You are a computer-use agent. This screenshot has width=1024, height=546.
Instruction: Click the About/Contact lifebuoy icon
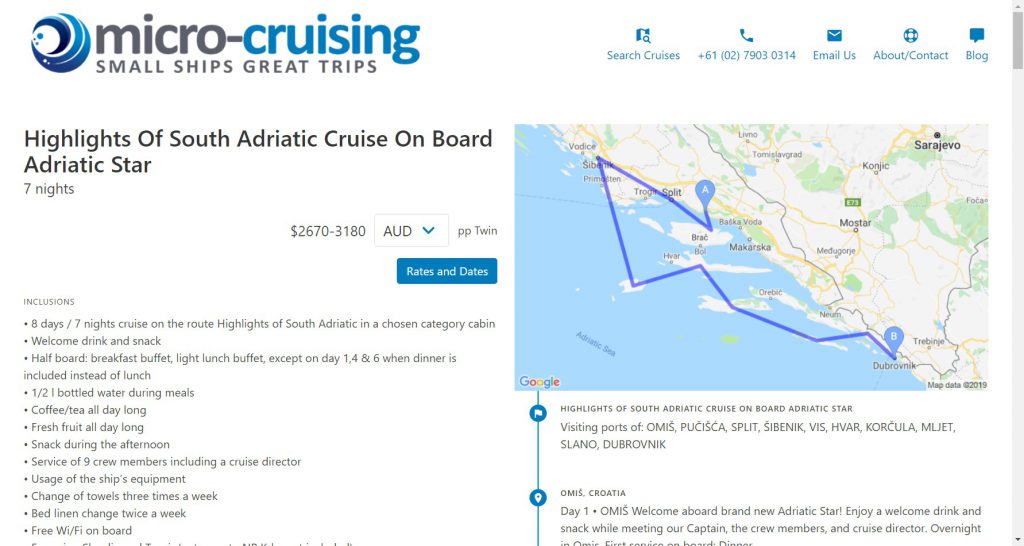pyautogui.click(x=910, y=35)
